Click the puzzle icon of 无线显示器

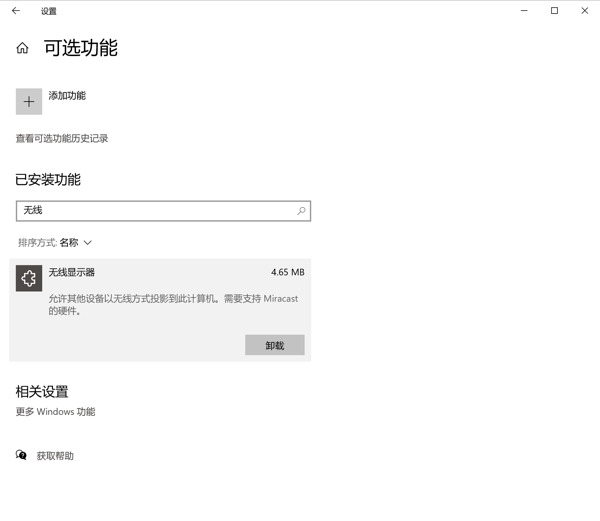(29, 278)
